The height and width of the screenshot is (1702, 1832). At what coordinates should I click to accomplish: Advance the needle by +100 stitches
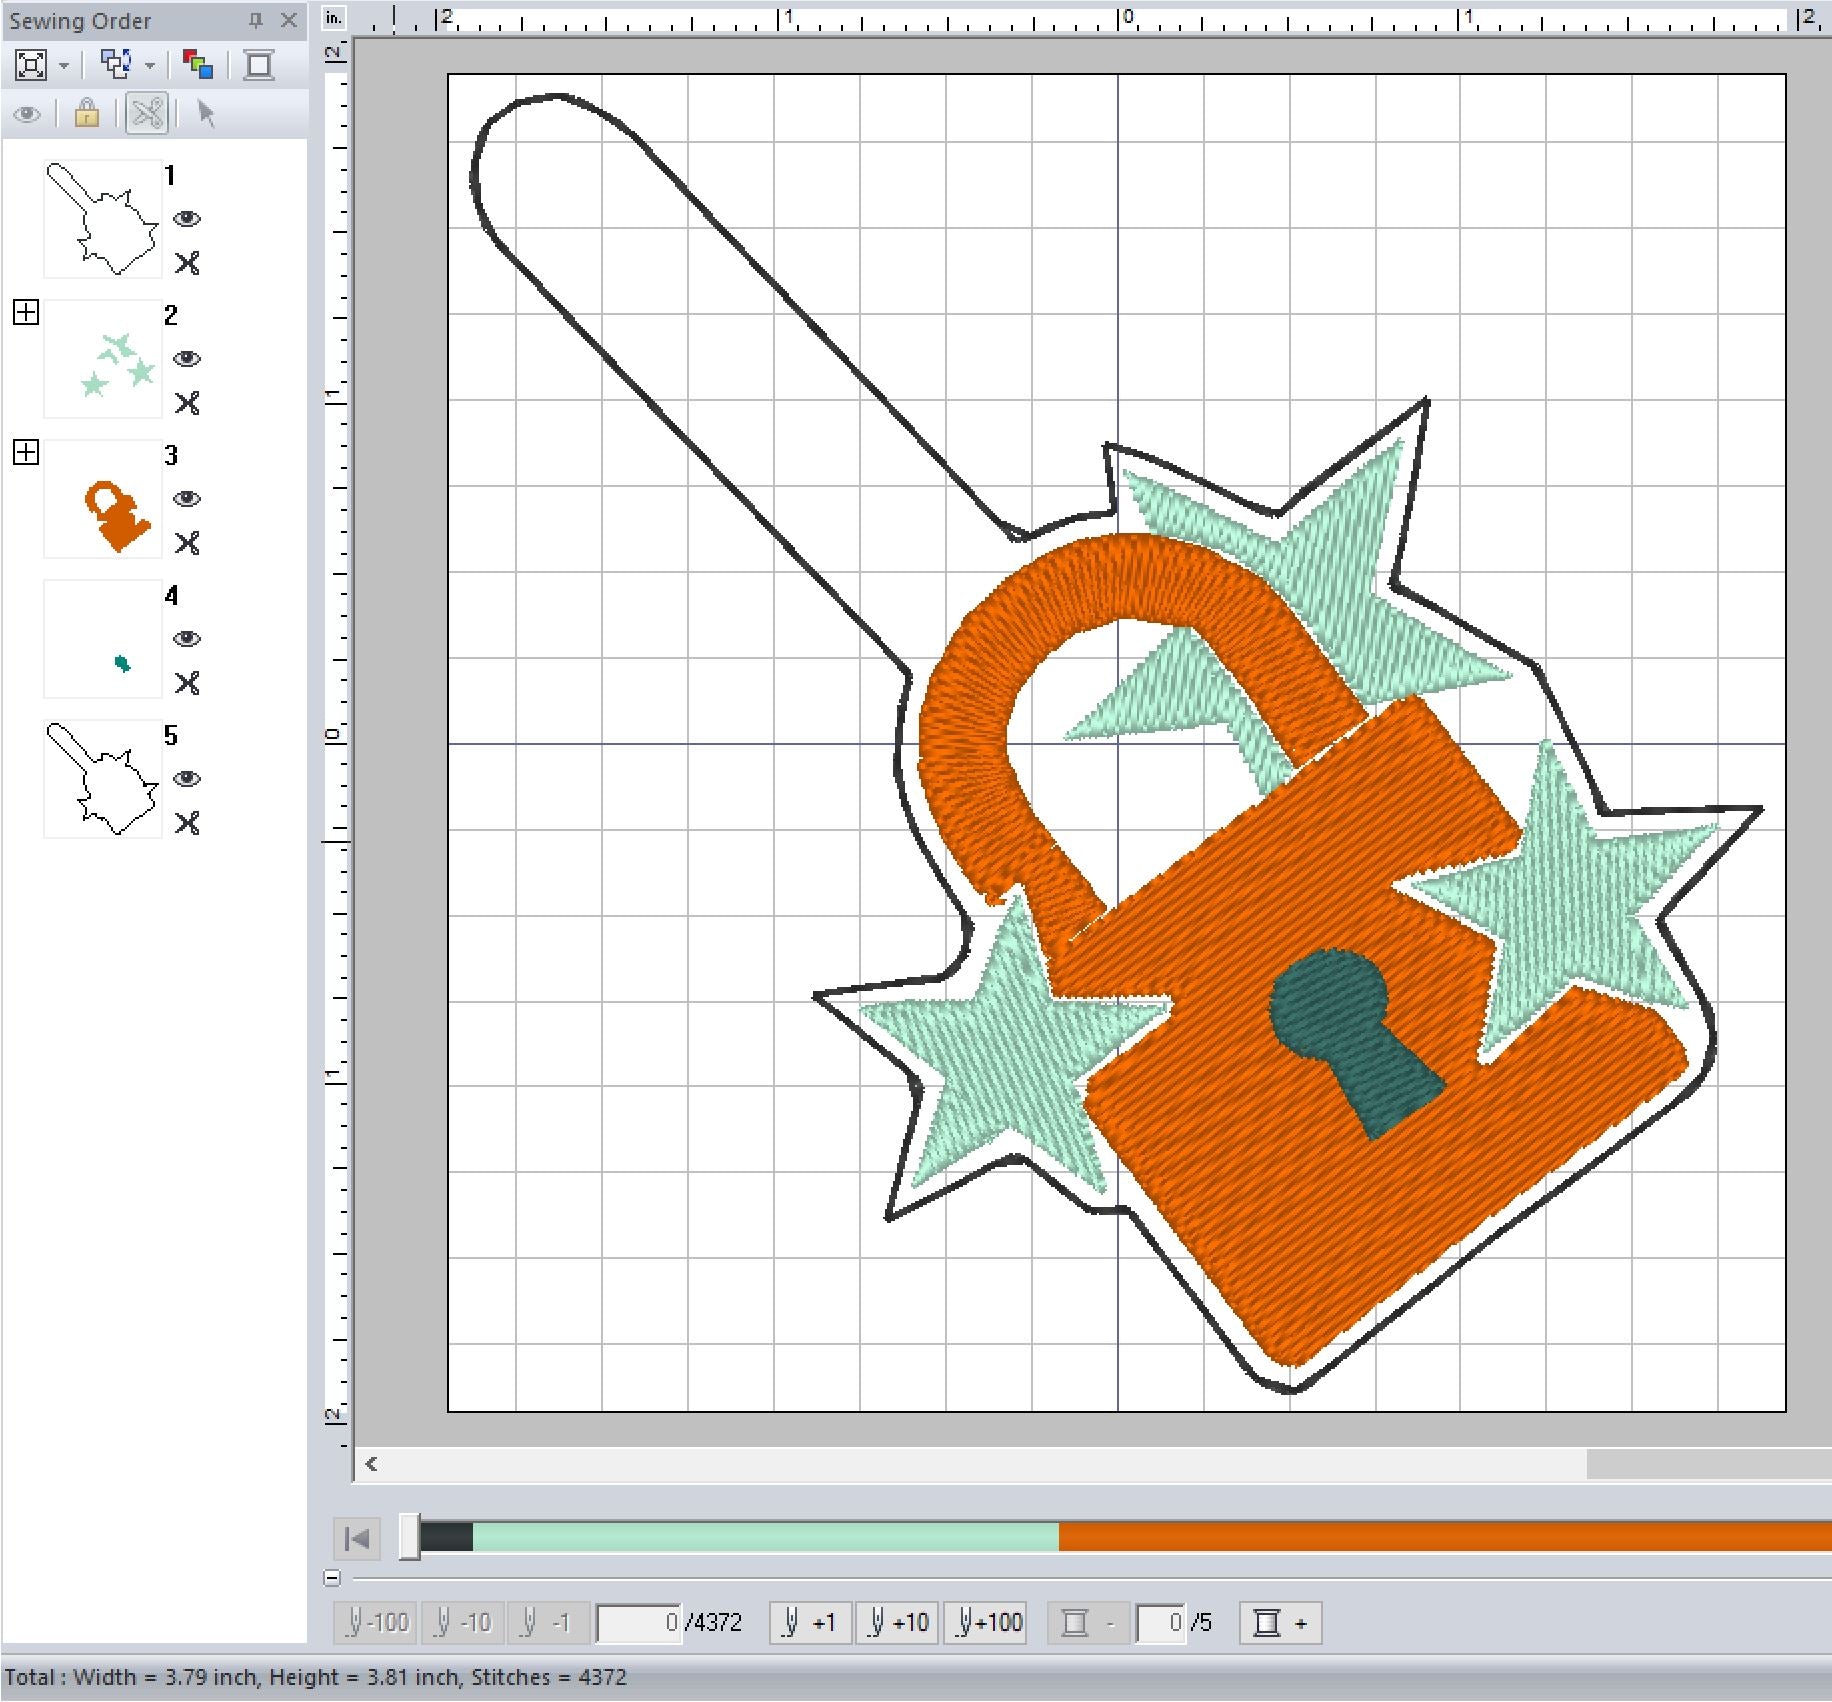click(989, 1622)
